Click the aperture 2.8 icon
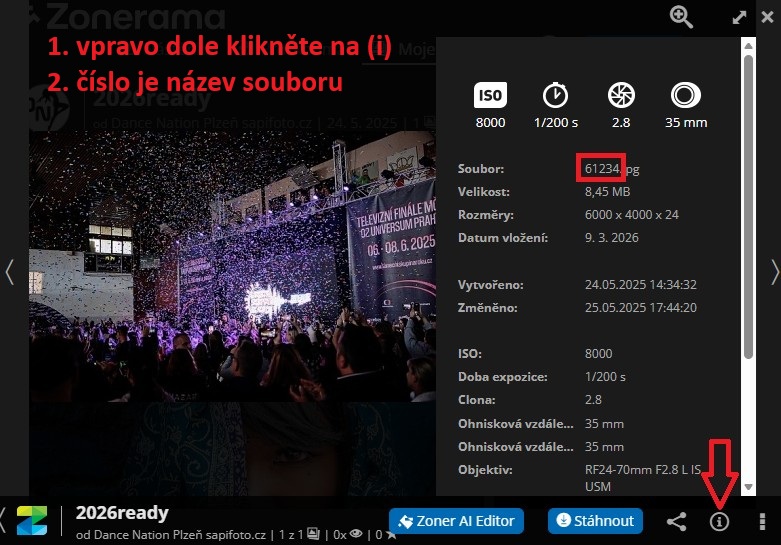 click(x=621, y=95)
